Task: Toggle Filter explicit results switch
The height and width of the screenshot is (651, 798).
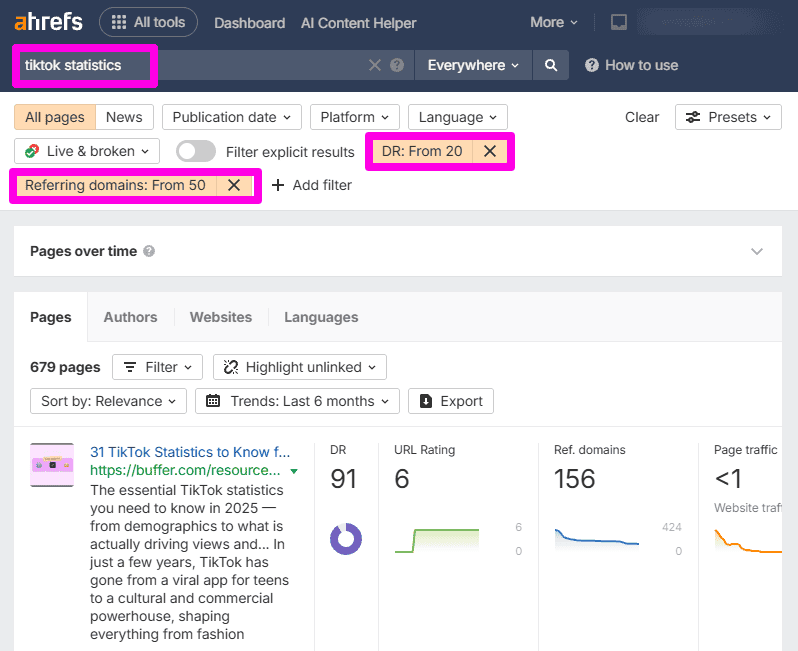Action: pos(196,151)
